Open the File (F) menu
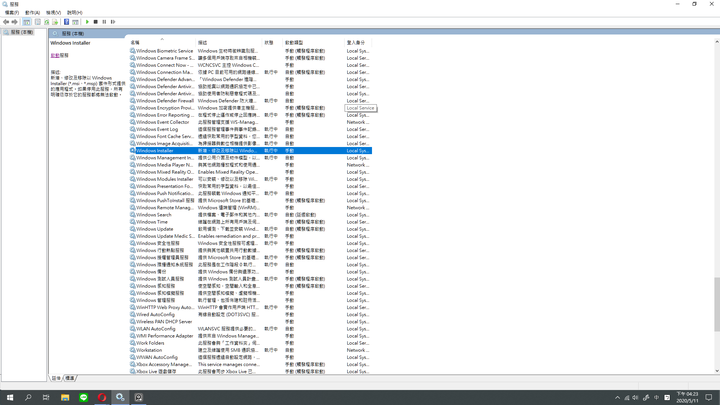 (11, 12)
